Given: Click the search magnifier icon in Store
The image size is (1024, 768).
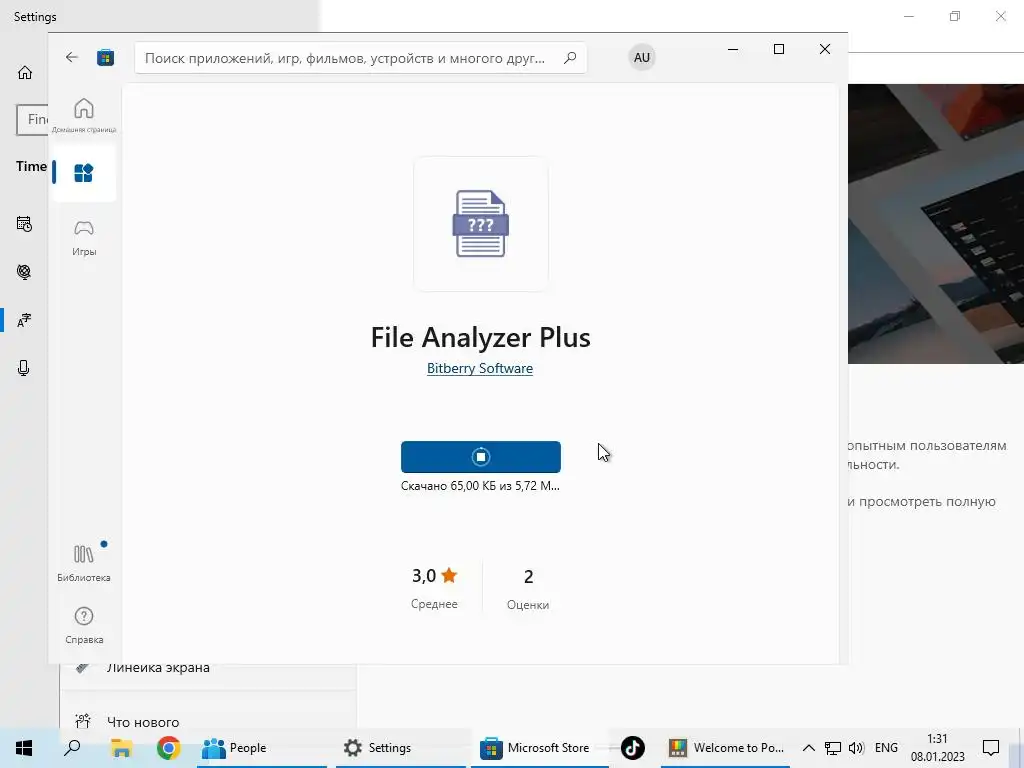Looking at the screenshot, I should click(x=570, y=57).
